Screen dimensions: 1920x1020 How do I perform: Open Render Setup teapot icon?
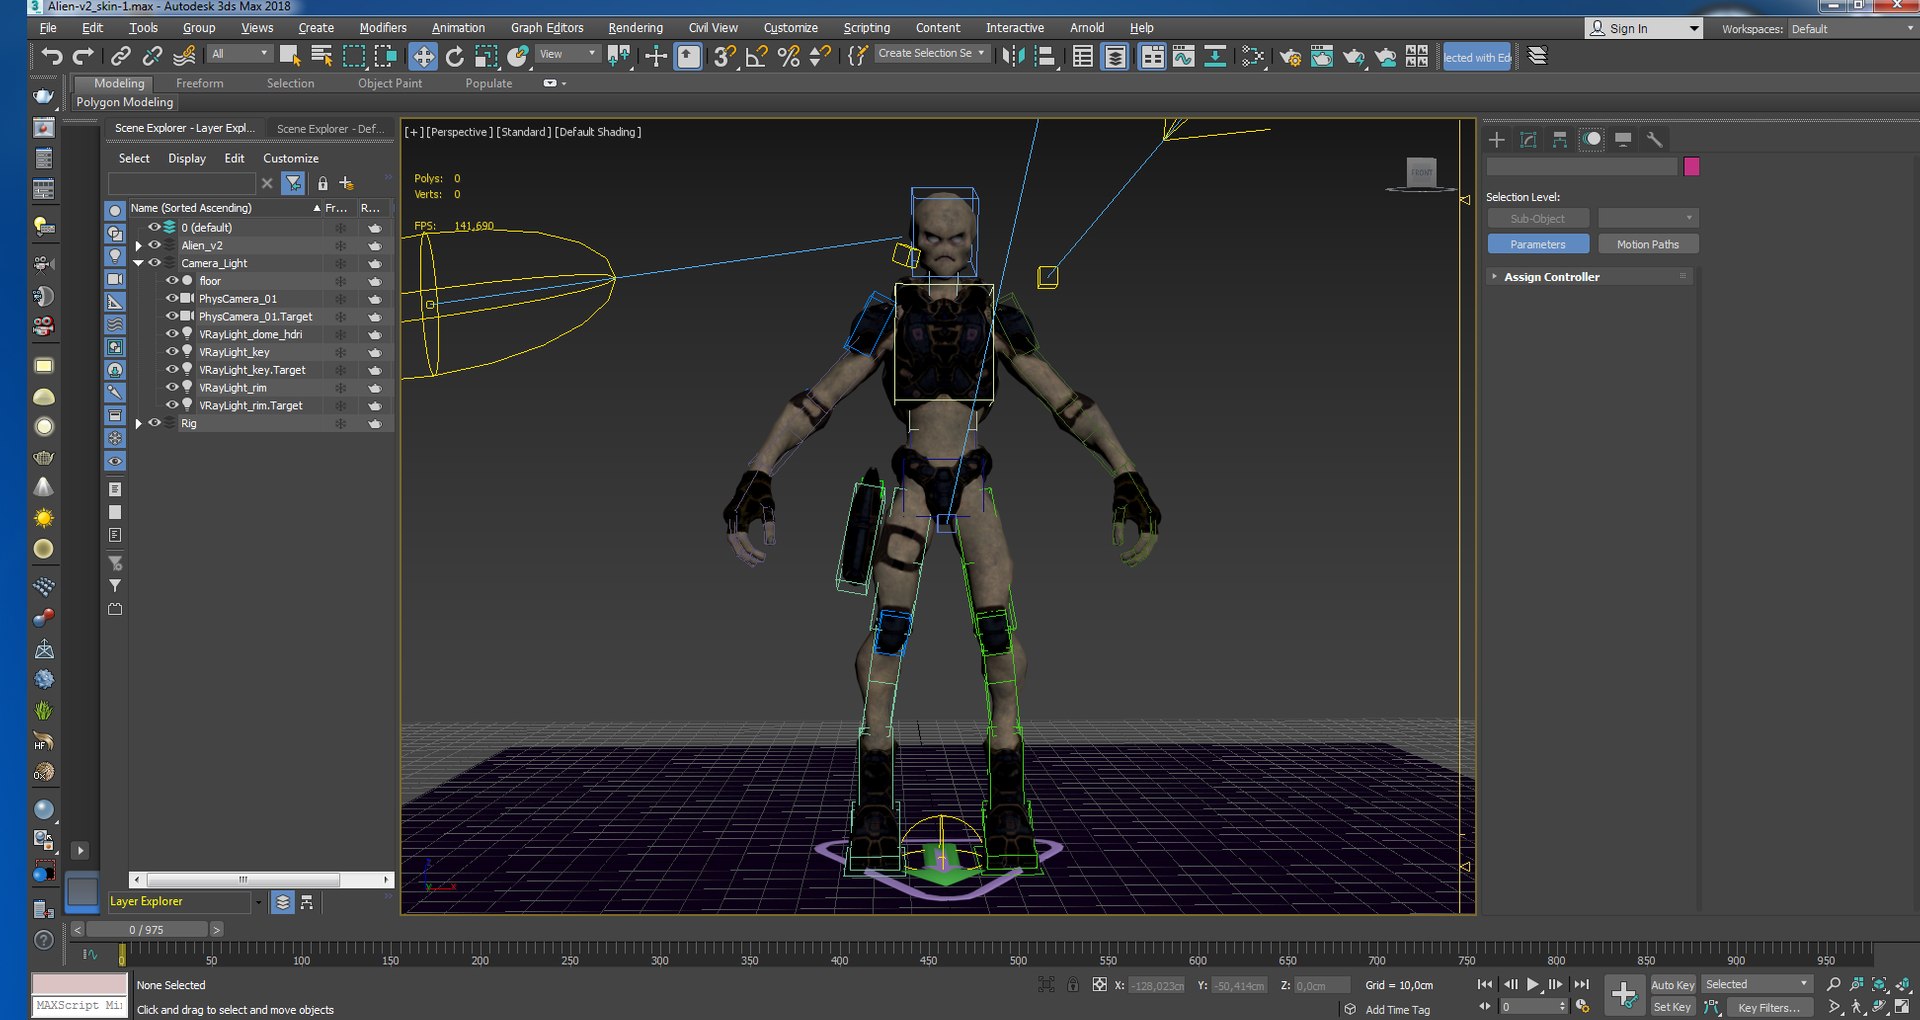point(1290,57)
